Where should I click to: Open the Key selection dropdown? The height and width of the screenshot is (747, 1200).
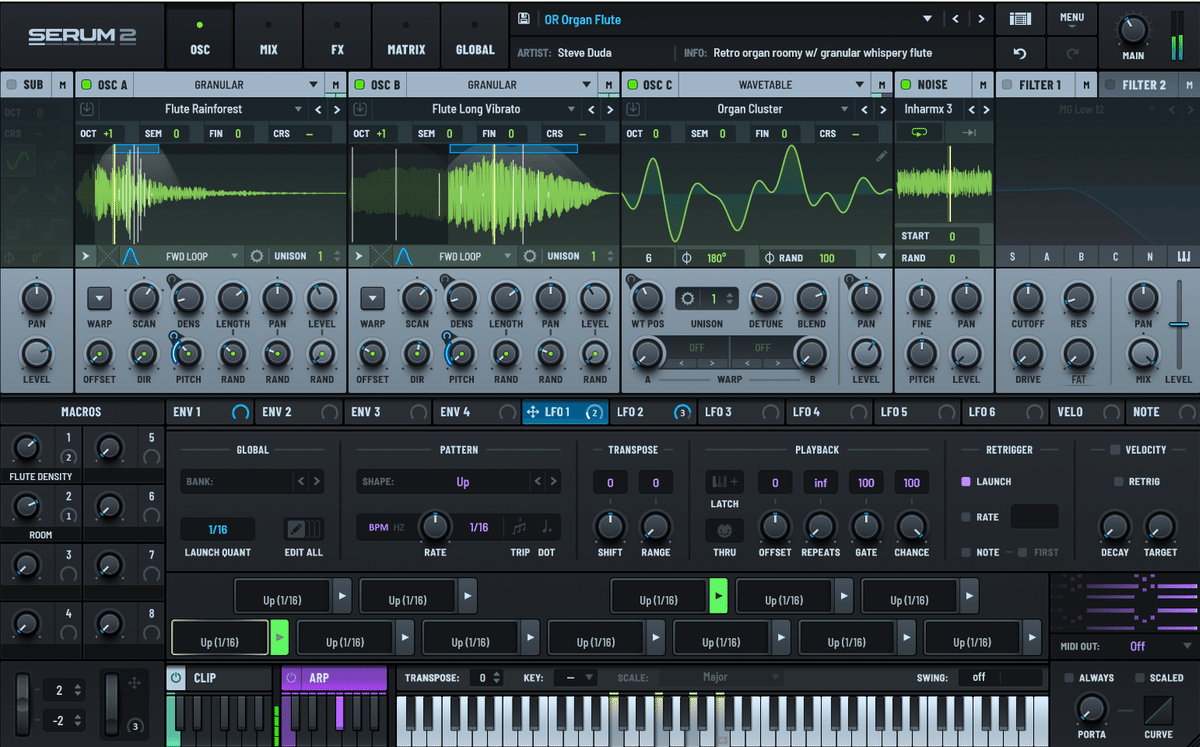[x=574, y=678]
